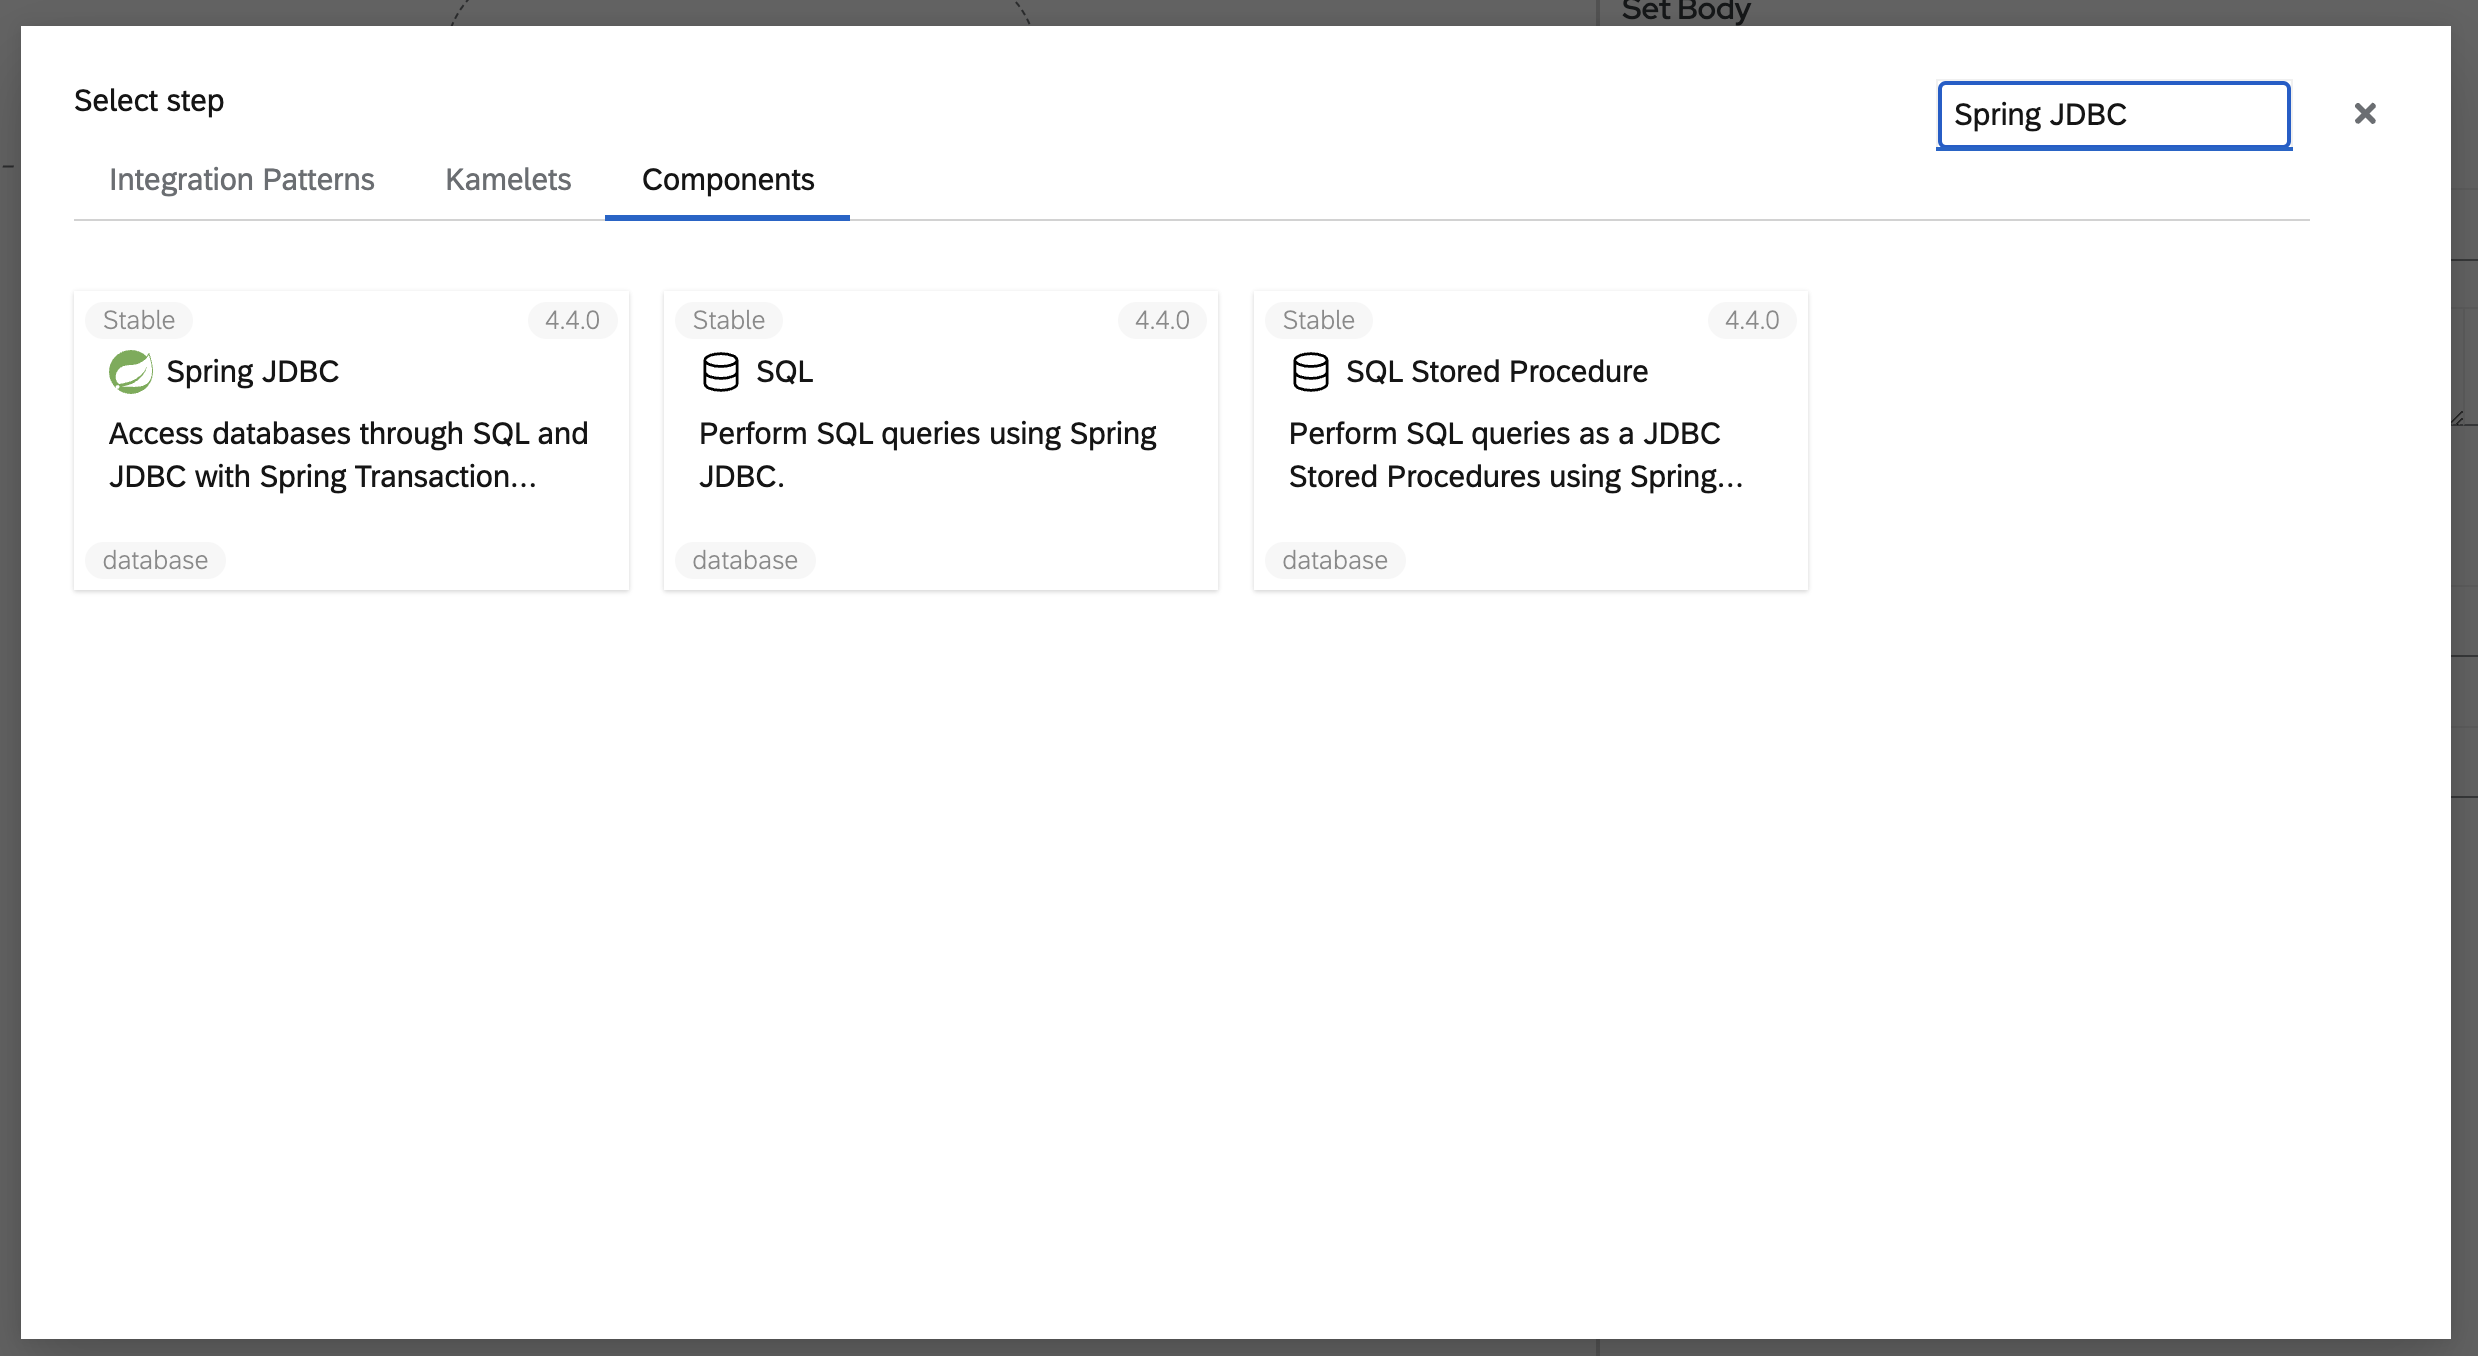Click description 'Perform SQL queries using Spring JDBC.'
The height and width of the screenshot is (1356, 2478).
[x=927, y=455]
